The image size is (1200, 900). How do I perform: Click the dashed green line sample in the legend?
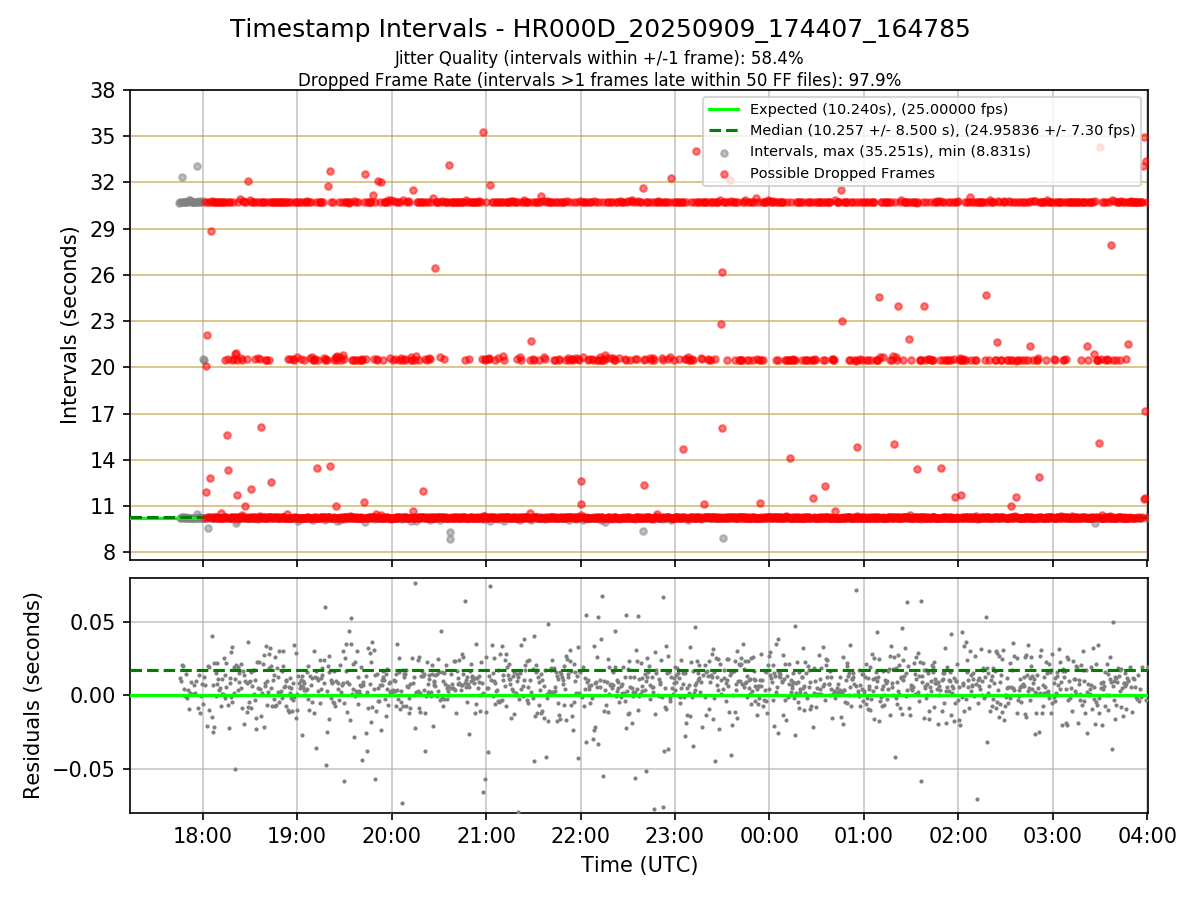click(725, 130)
